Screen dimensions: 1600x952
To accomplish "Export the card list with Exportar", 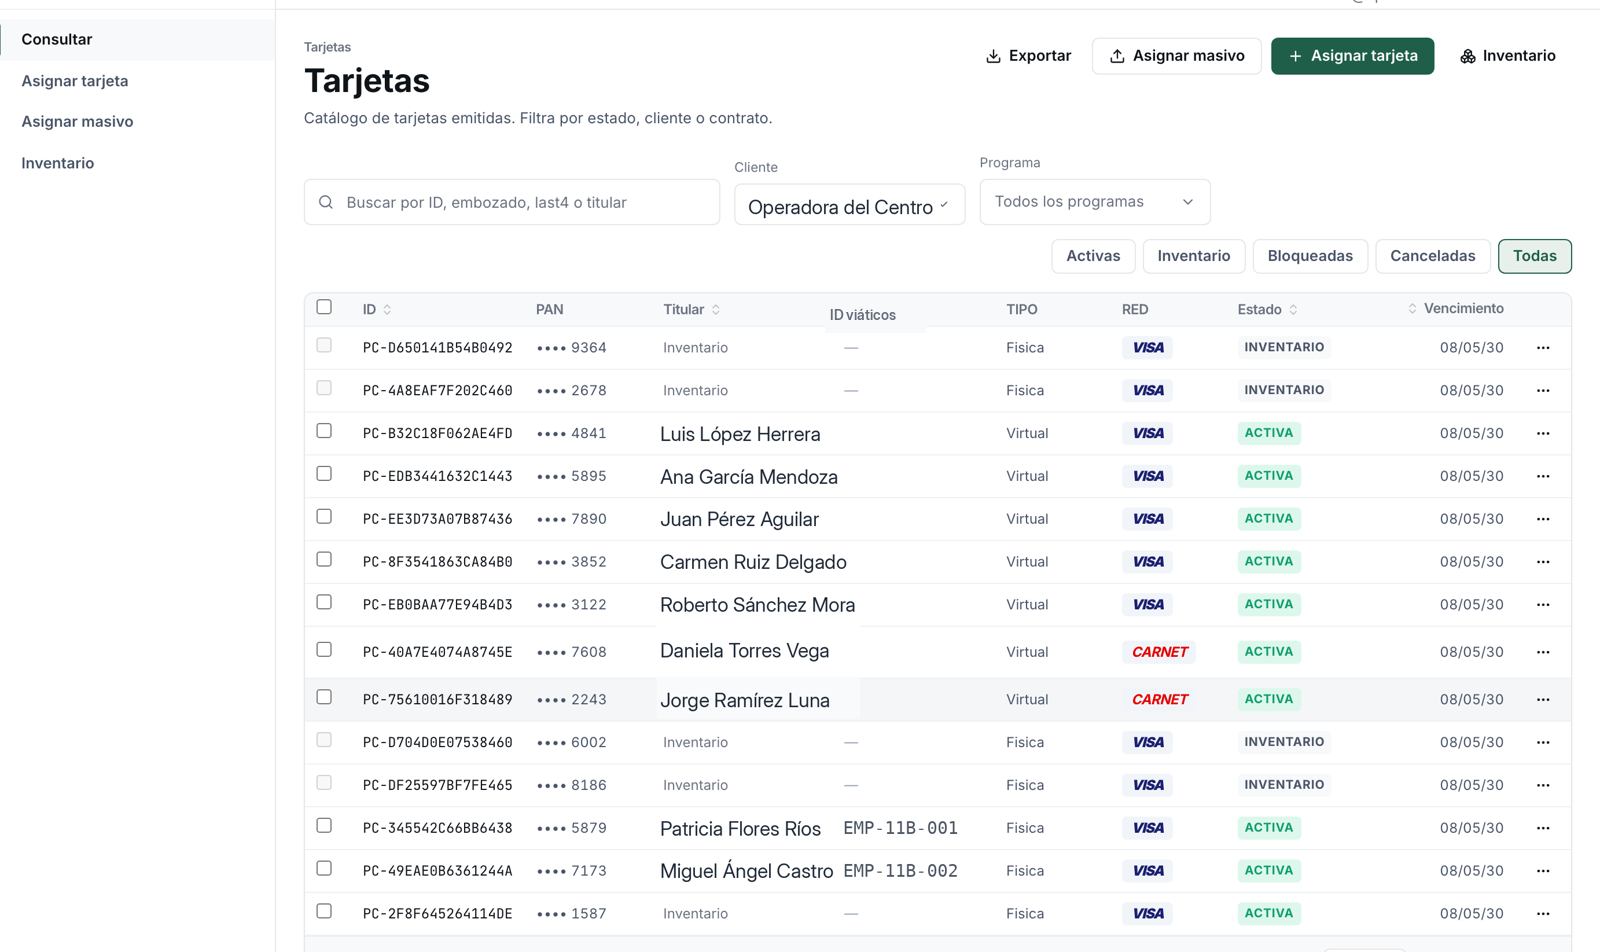I will tap(1028, 56).
